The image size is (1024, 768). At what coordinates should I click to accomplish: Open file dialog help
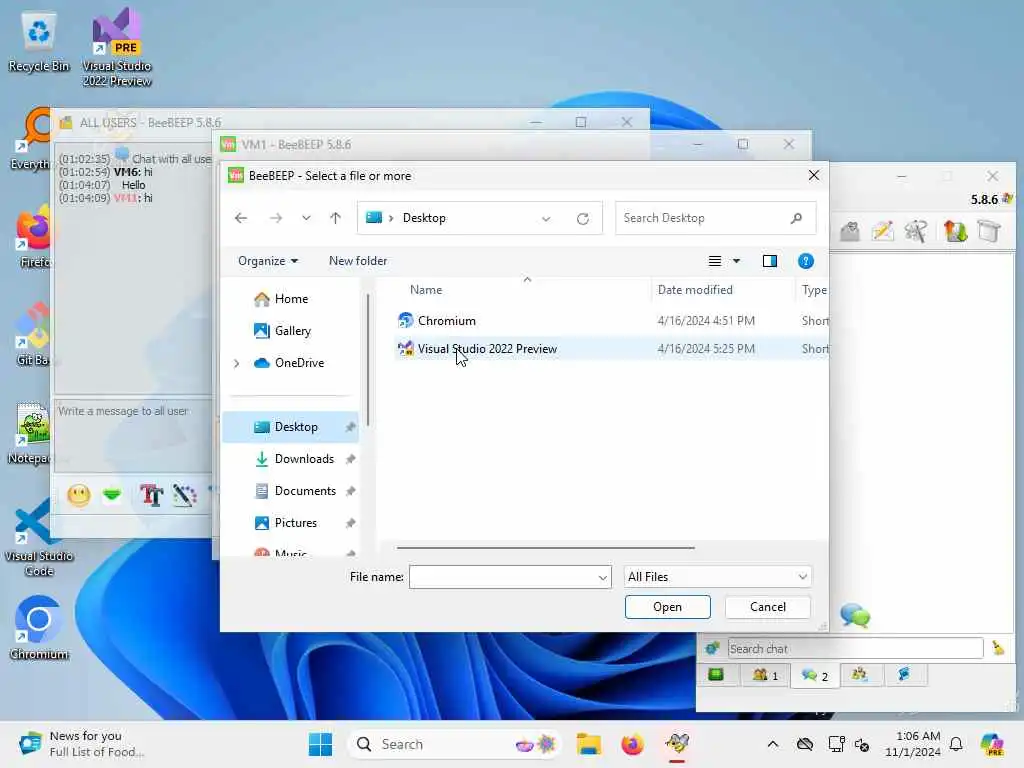click(x=806, y=261)
